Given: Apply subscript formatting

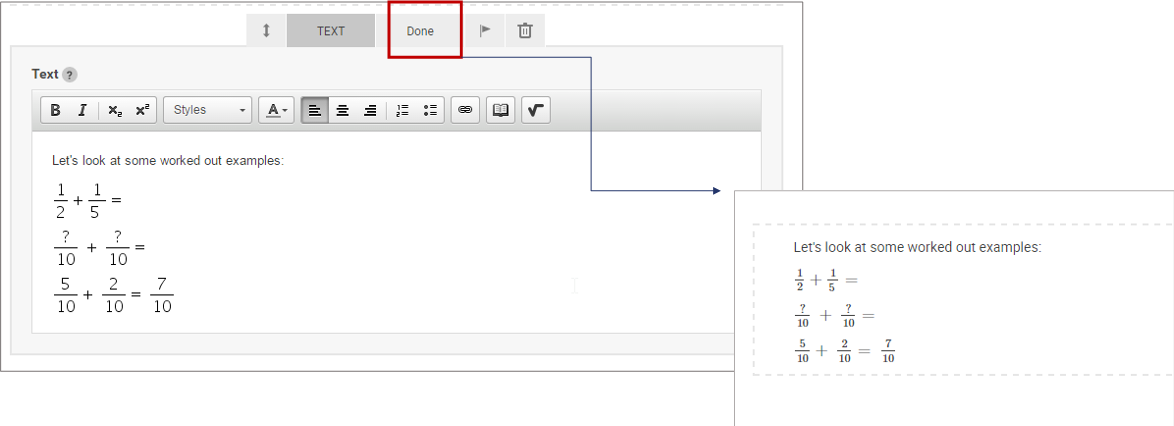Looking at the screenshot, I should [115, 110].
